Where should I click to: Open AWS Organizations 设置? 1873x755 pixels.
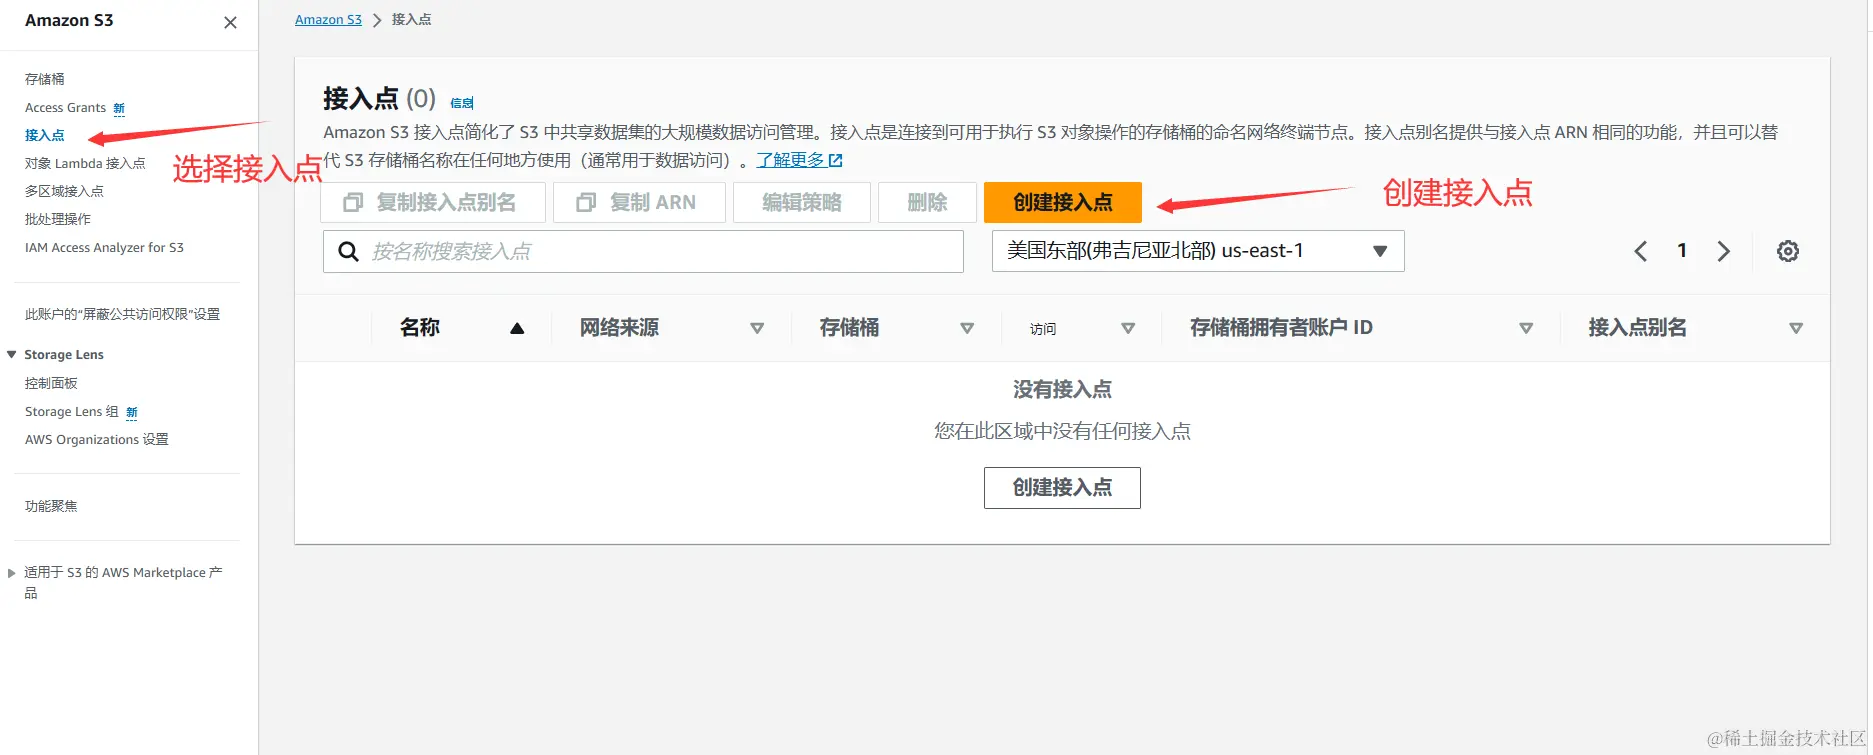click(97, 439)
